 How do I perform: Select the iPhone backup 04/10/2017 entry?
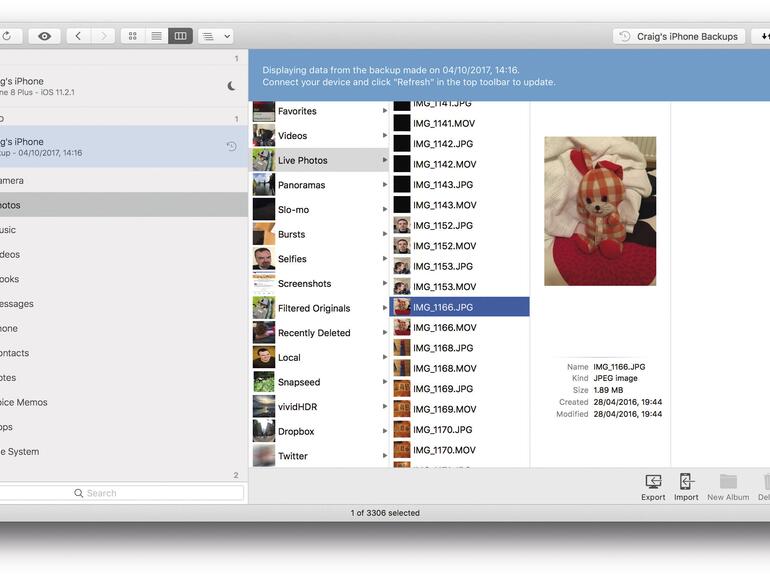click(x=124, y=146)
